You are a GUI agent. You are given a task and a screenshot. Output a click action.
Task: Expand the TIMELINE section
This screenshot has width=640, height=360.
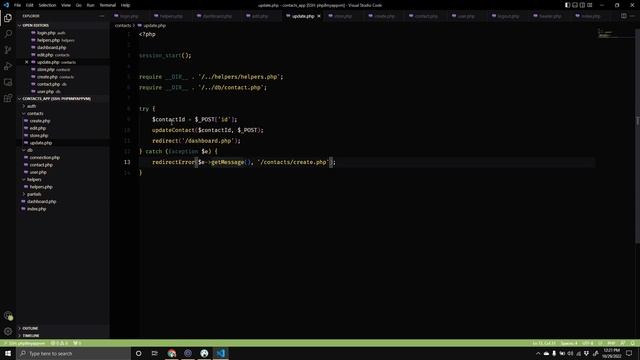point(63,336)
